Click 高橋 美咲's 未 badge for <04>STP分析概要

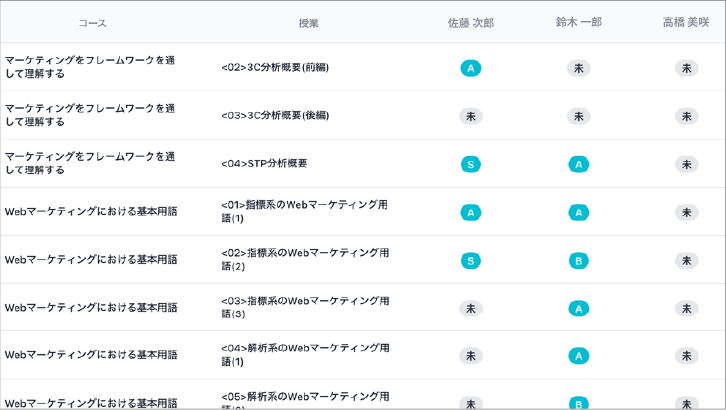(x=686, y=164)
